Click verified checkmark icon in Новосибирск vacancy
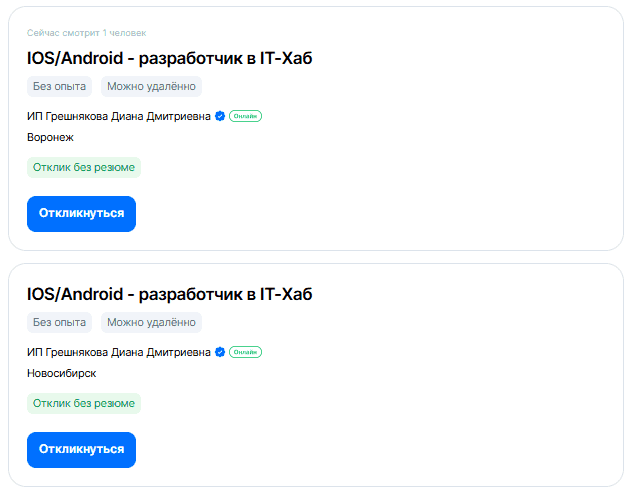Screen dimensions: 630x492 [x=220, y=352]
